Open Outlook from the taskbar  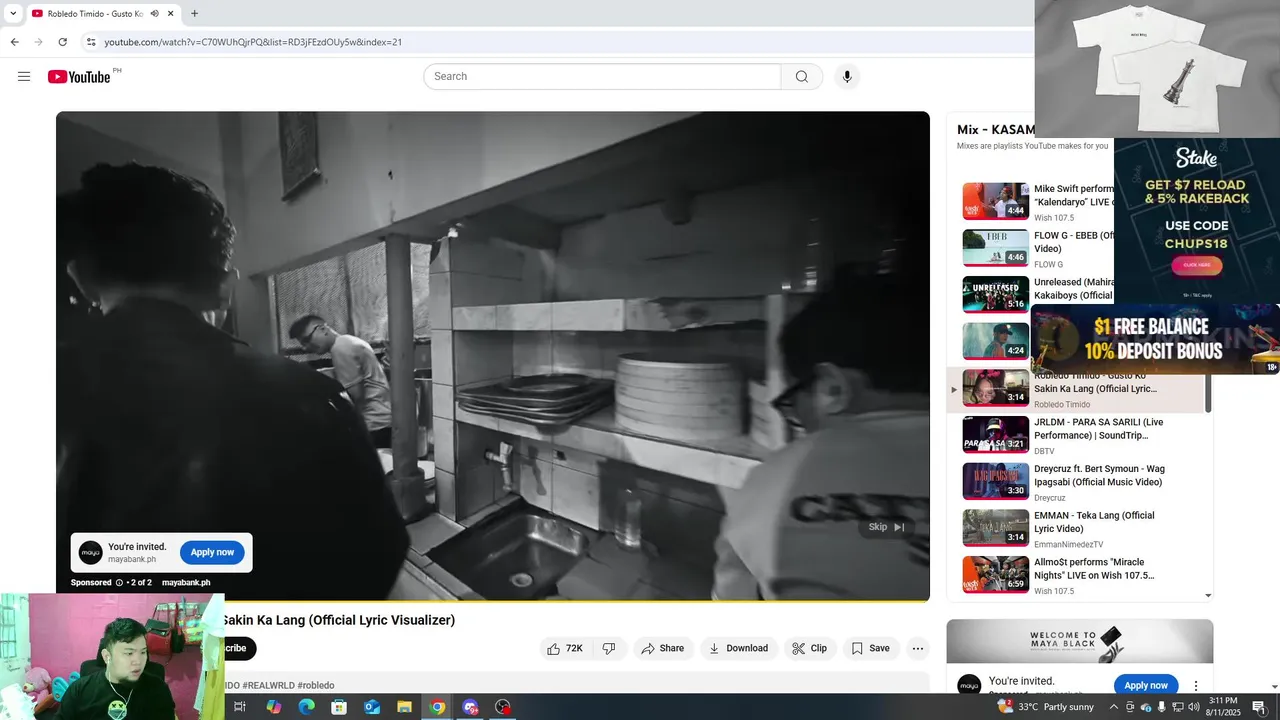[372, 707]
